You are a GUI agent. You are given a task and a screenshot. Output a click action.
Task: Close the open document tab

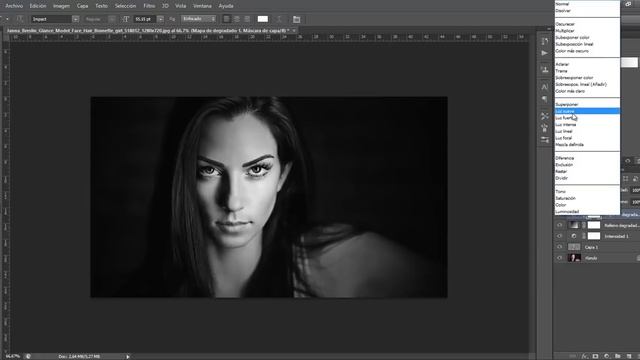(x=294, y=31)
